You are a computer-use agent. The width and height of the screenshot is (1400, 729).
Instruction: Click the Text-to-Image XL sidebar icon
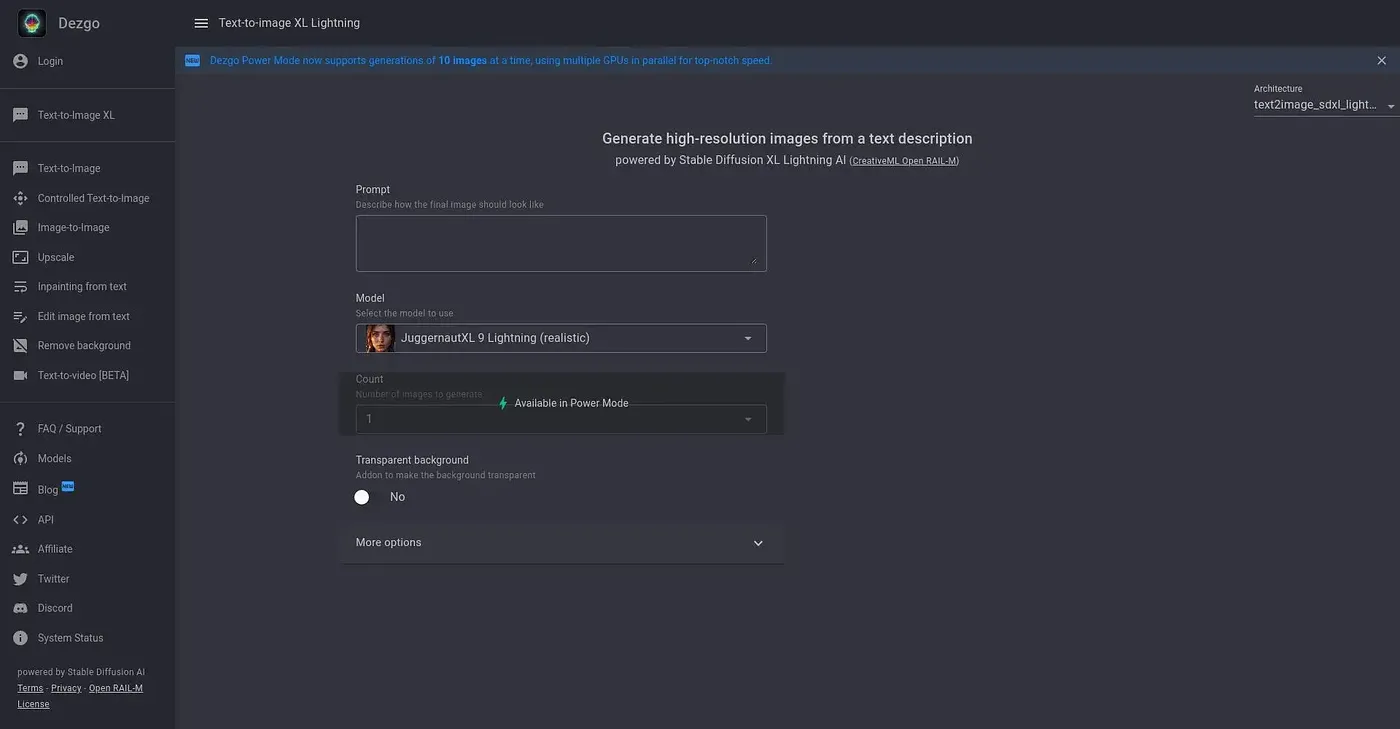pos(20,115)
